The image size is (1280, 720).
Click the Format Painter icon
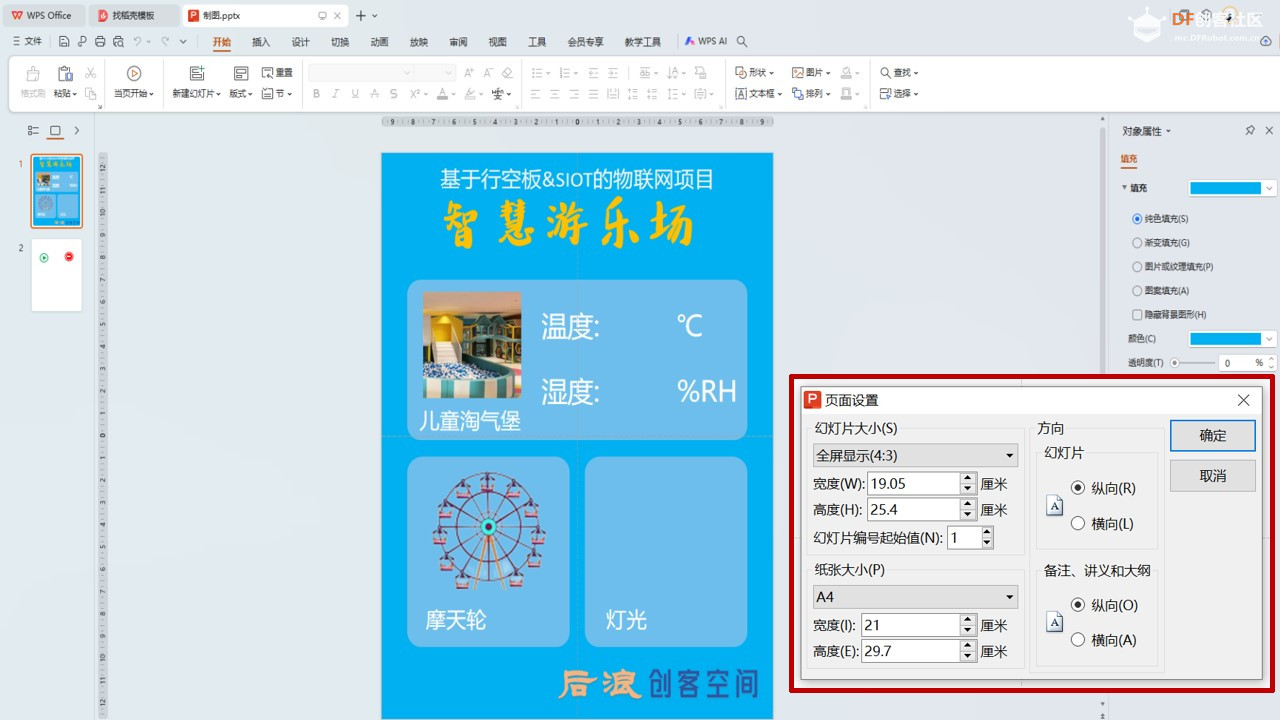33,74
